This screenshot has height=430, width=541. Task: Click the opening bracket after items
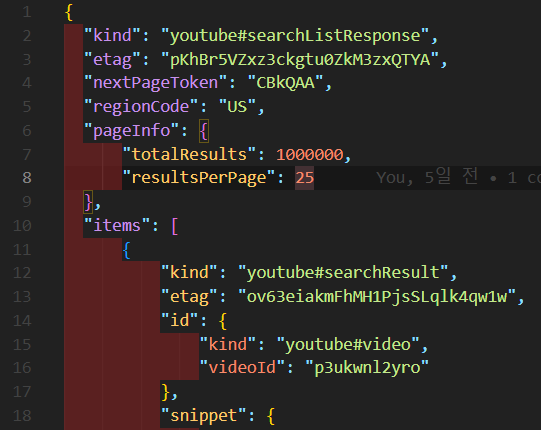coord(175,226)
